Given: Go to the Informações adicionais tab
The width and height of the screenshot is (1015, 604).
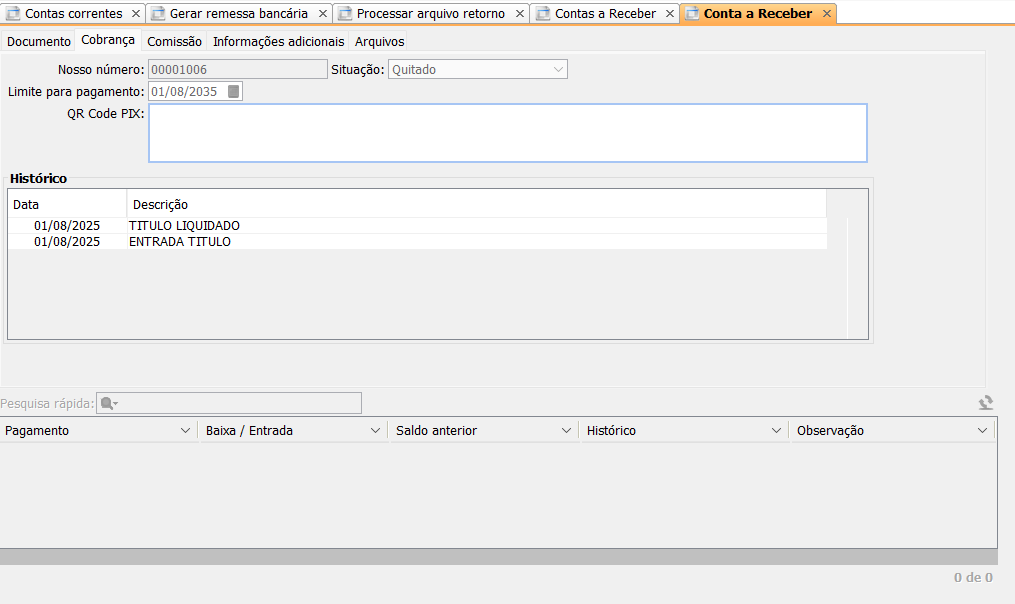Looking at the screenshot, I should tap(278, 42).
